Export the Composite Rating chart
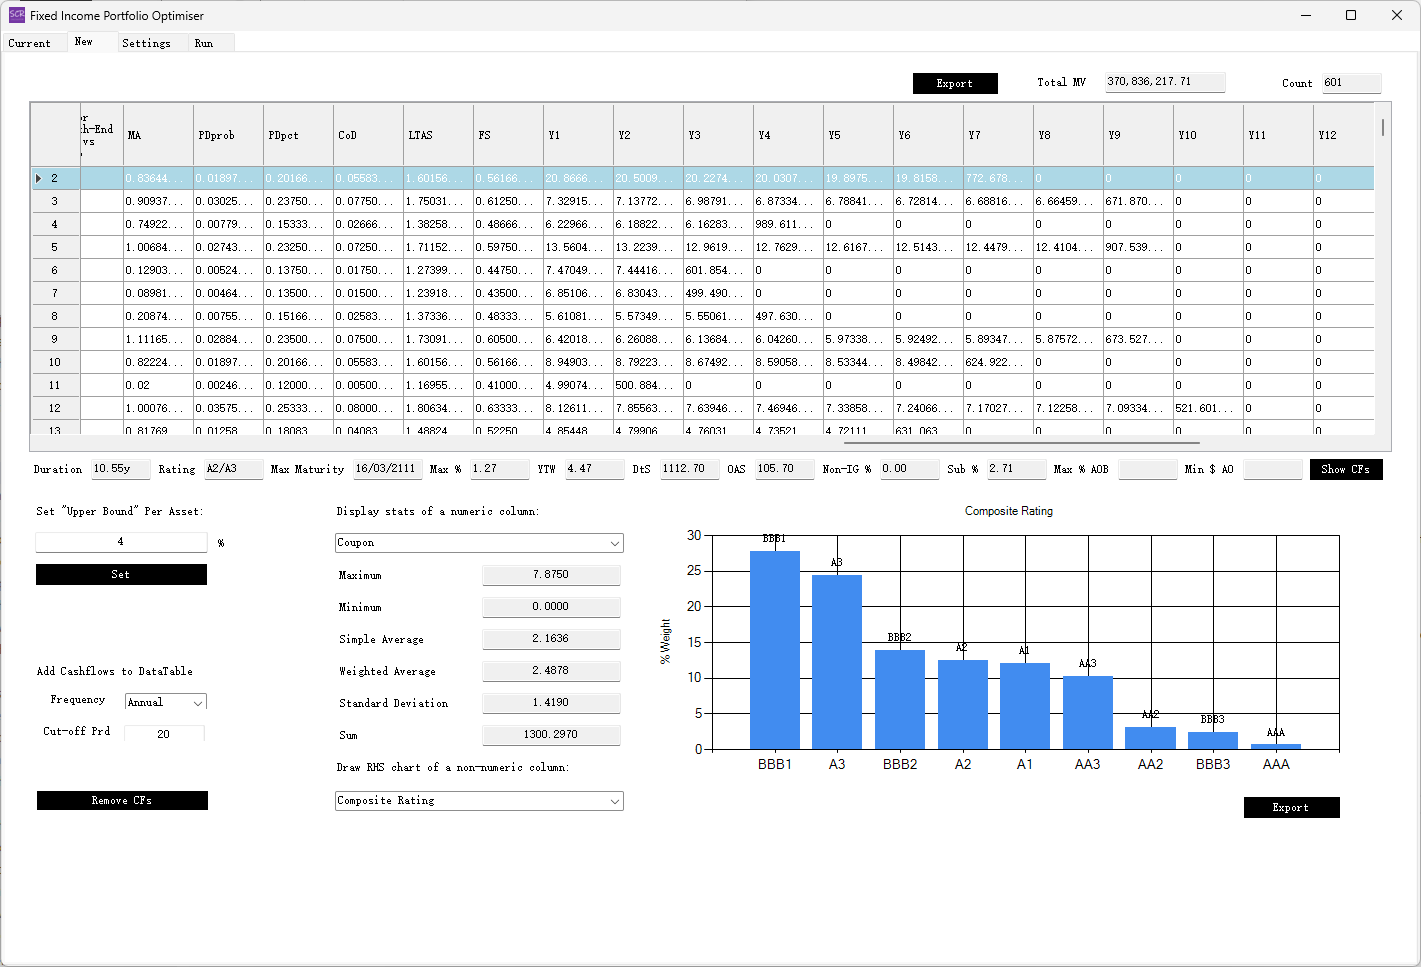The width and height of the screenshot is (1421, 967). 1290,808
